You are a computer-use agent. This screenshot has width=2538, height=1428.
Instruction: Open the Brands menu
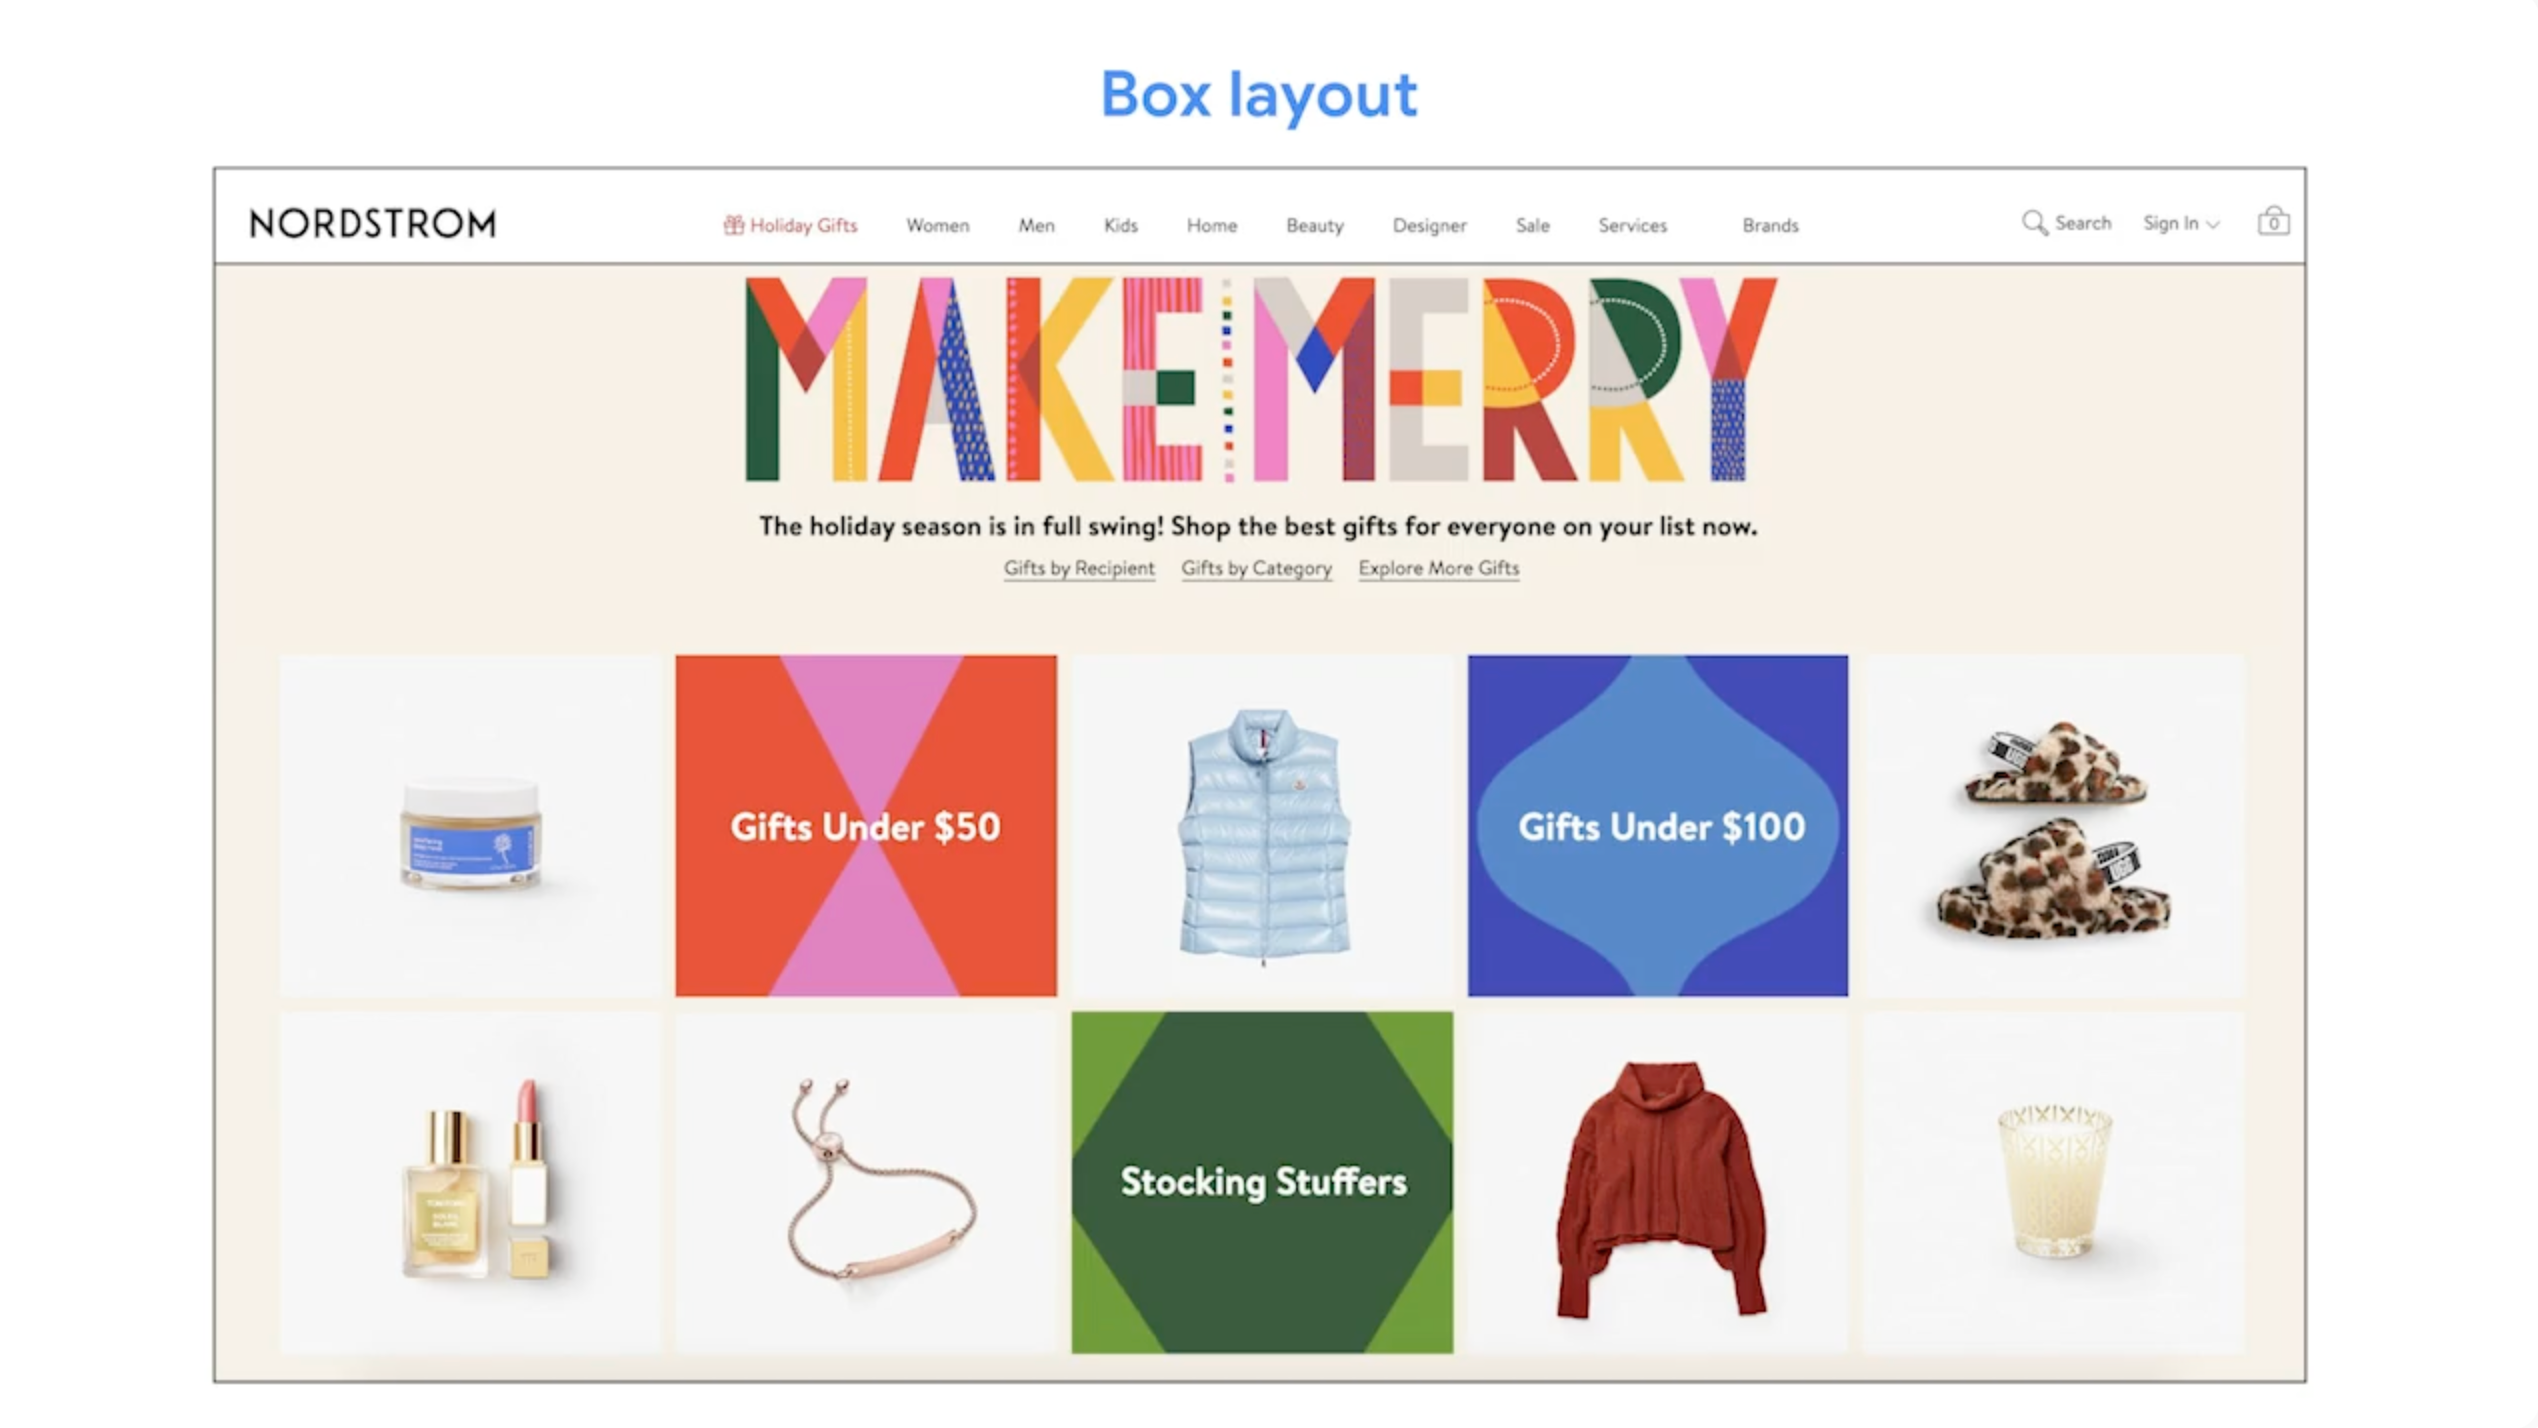(x=1769, y=226)
